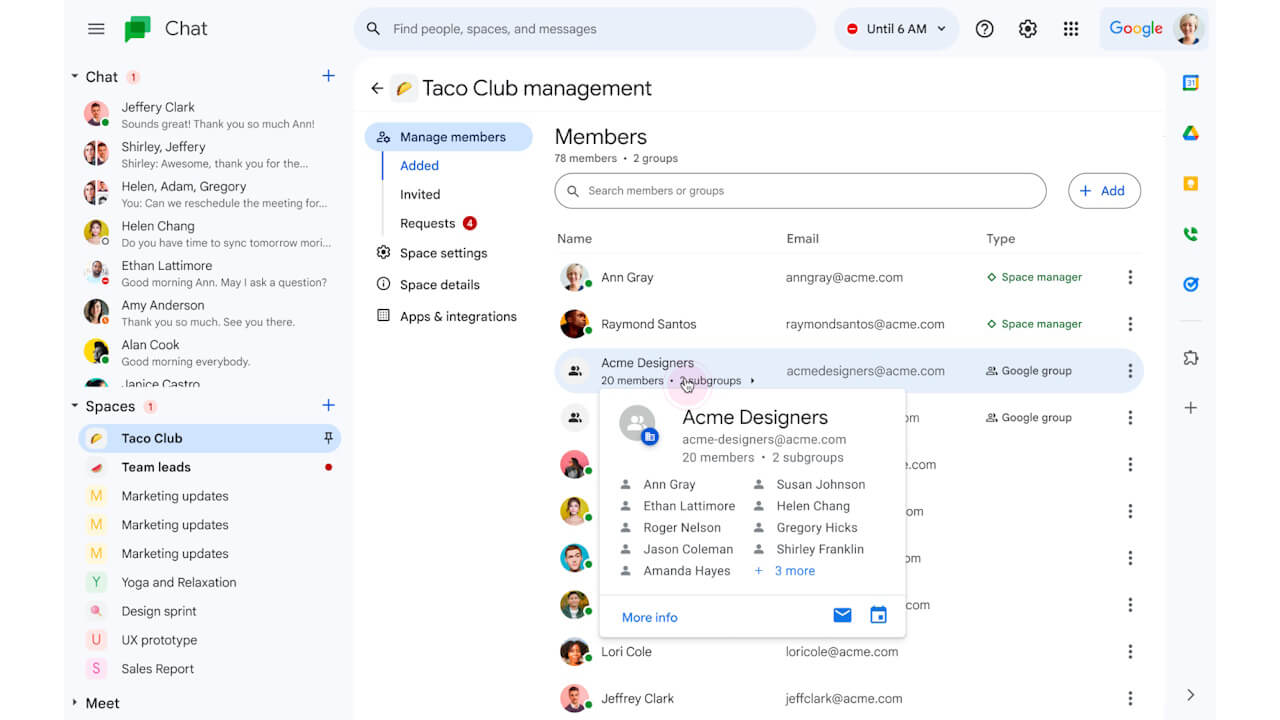Schedule an event with Acme Designers via calendar icon
Image resolution: width=1280 pixels, height=720 pixels.
[x=878, y=614]
